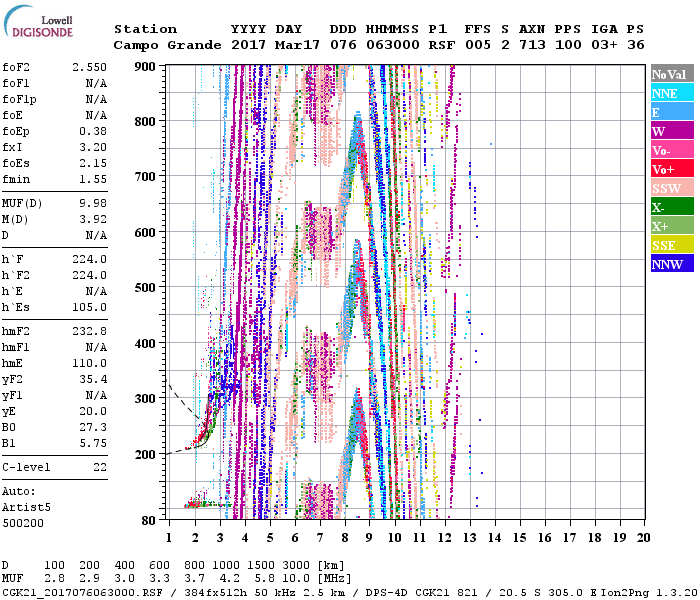
Task: Select the C-level value 22
Action: coord(100,467)
